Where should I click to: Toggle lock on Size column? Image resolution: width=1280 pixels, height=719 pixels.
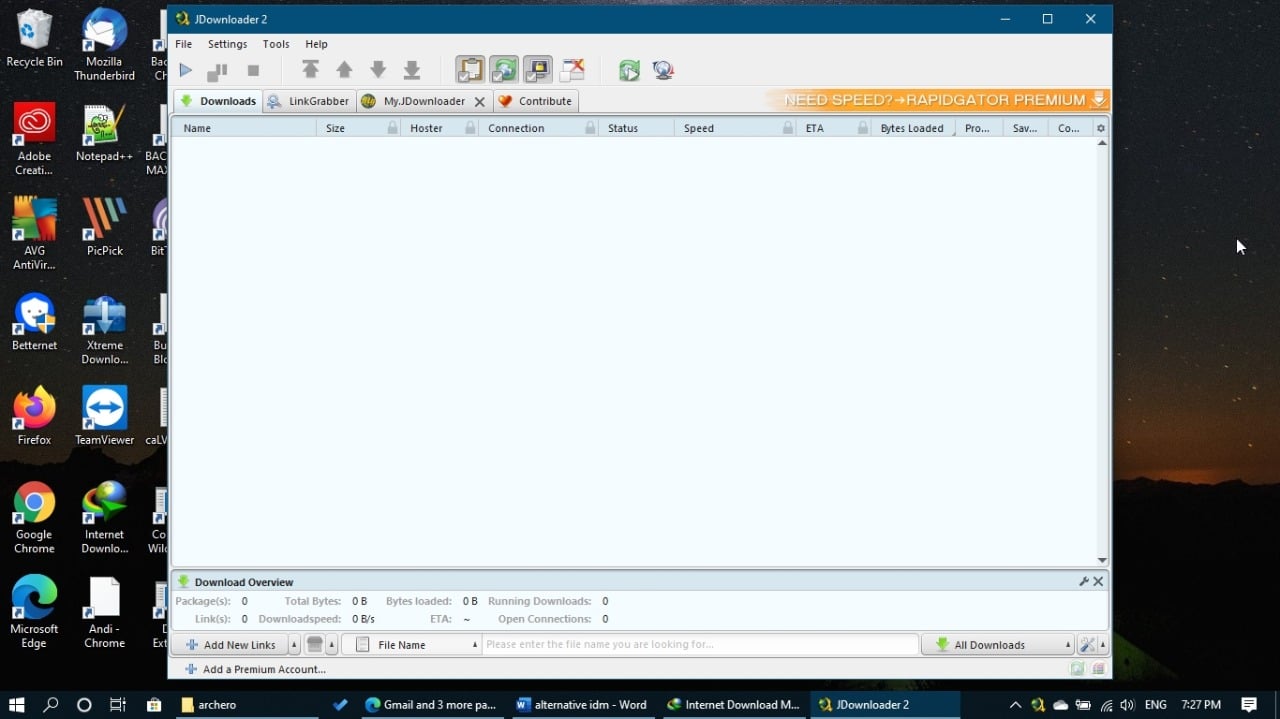click(x=392, y=128)
